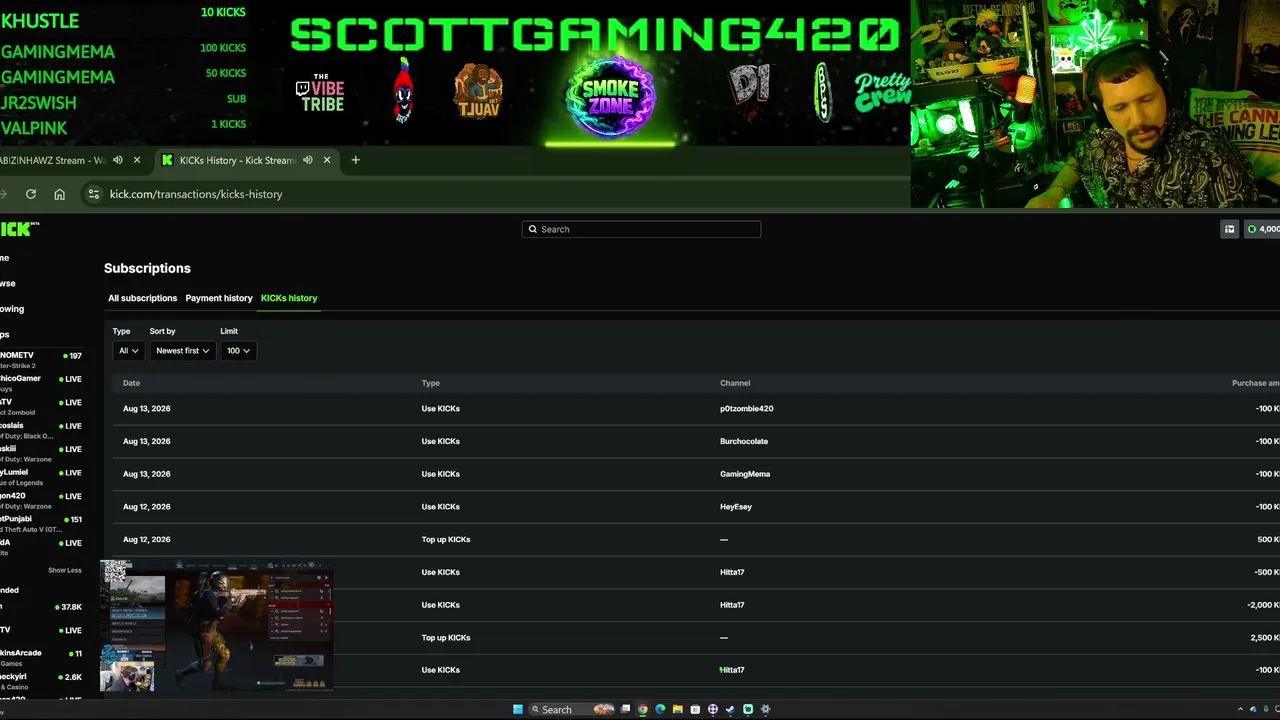Open the Windows Start menu
Viewport: 1280px width, 720px height.
518,709
